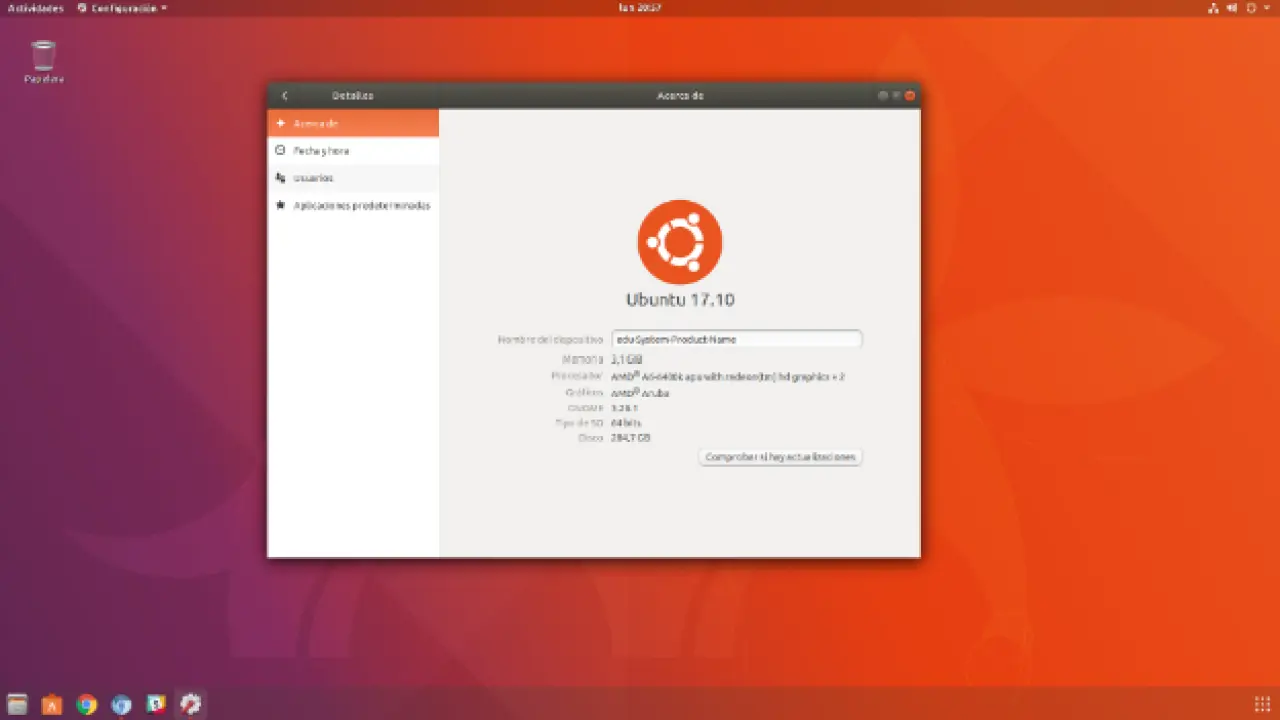Image resolution: width=1280 pixels, height=720 pixels.
Task: Open Google Chrome from the dock
Action: point(87,704)
